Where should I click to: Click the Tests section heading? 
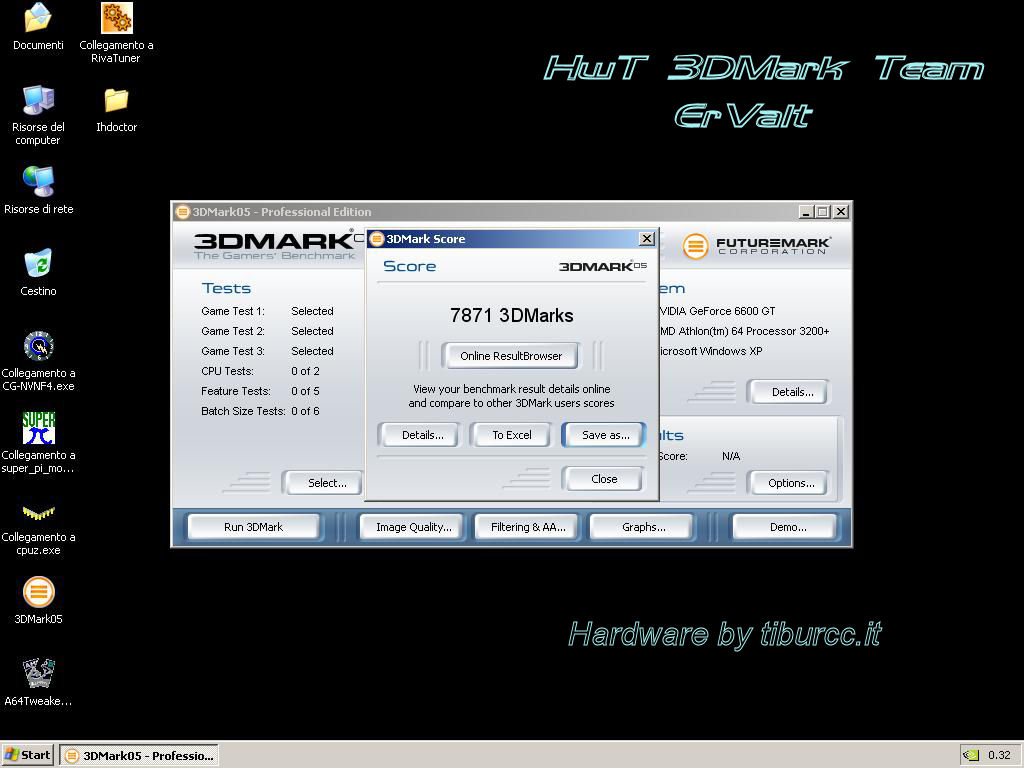coord(226,289)
